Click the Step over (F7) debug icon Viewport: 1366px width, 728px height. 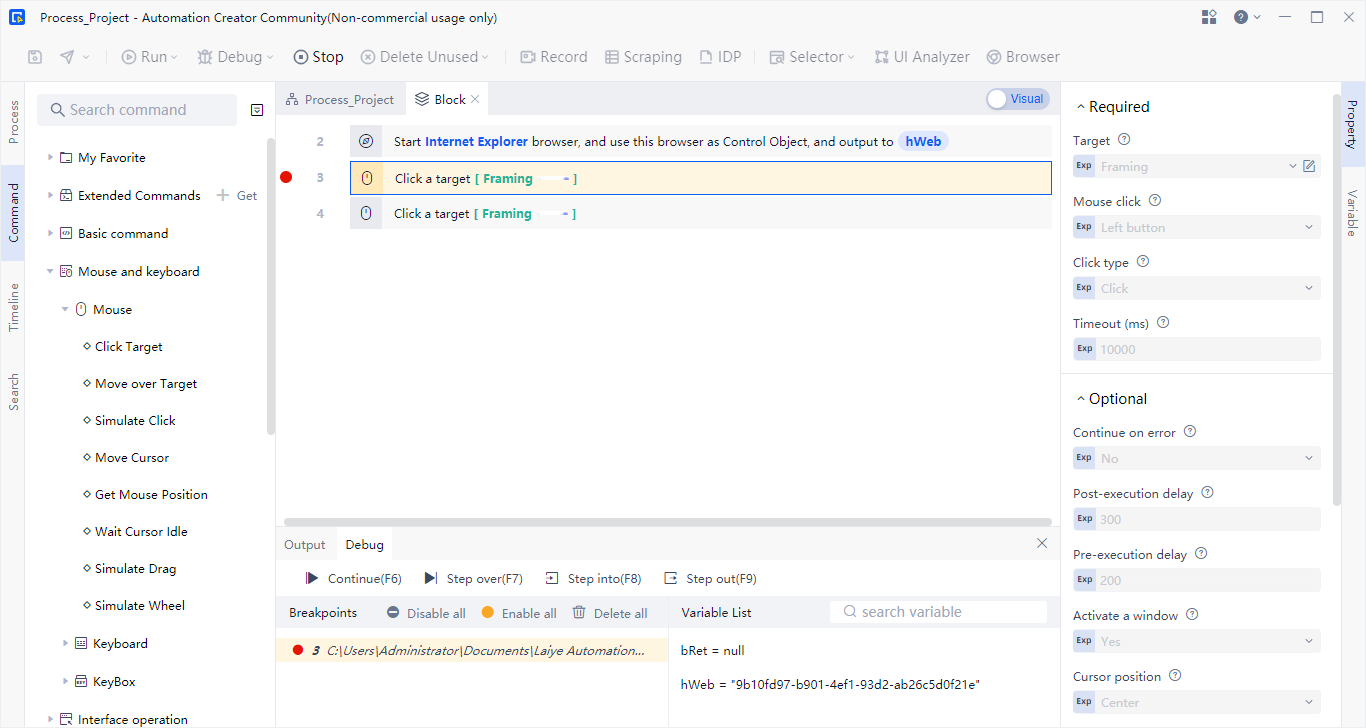tap(431, 578)
